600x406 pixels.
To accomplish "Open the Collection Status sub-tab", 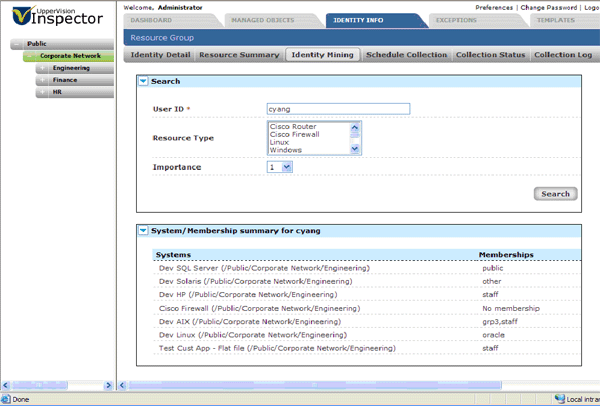I will pos(491,55).
